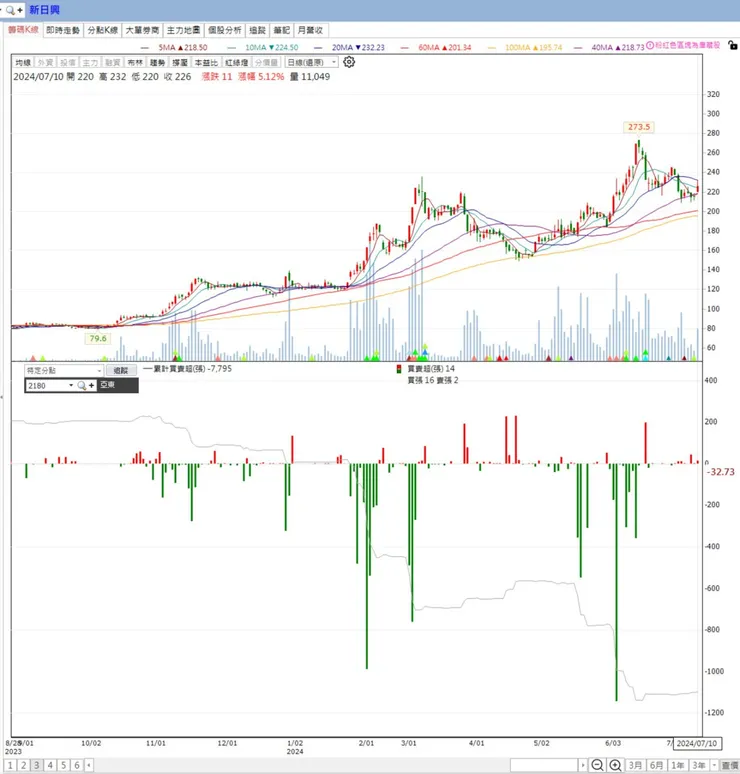Open the 個股分析 tab

(x=224, y=30)
